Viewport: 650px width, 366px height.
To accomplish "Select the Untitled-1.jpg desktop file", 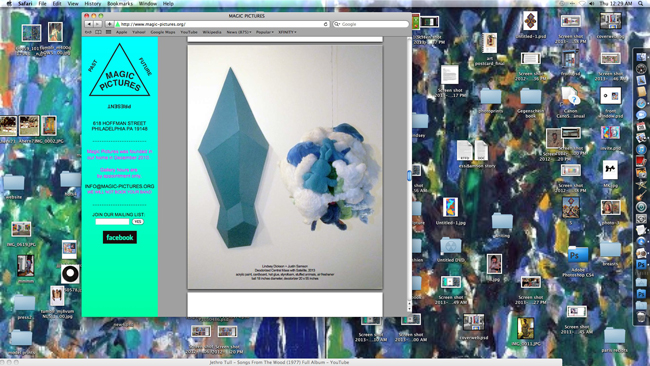I will pos(451,211).
